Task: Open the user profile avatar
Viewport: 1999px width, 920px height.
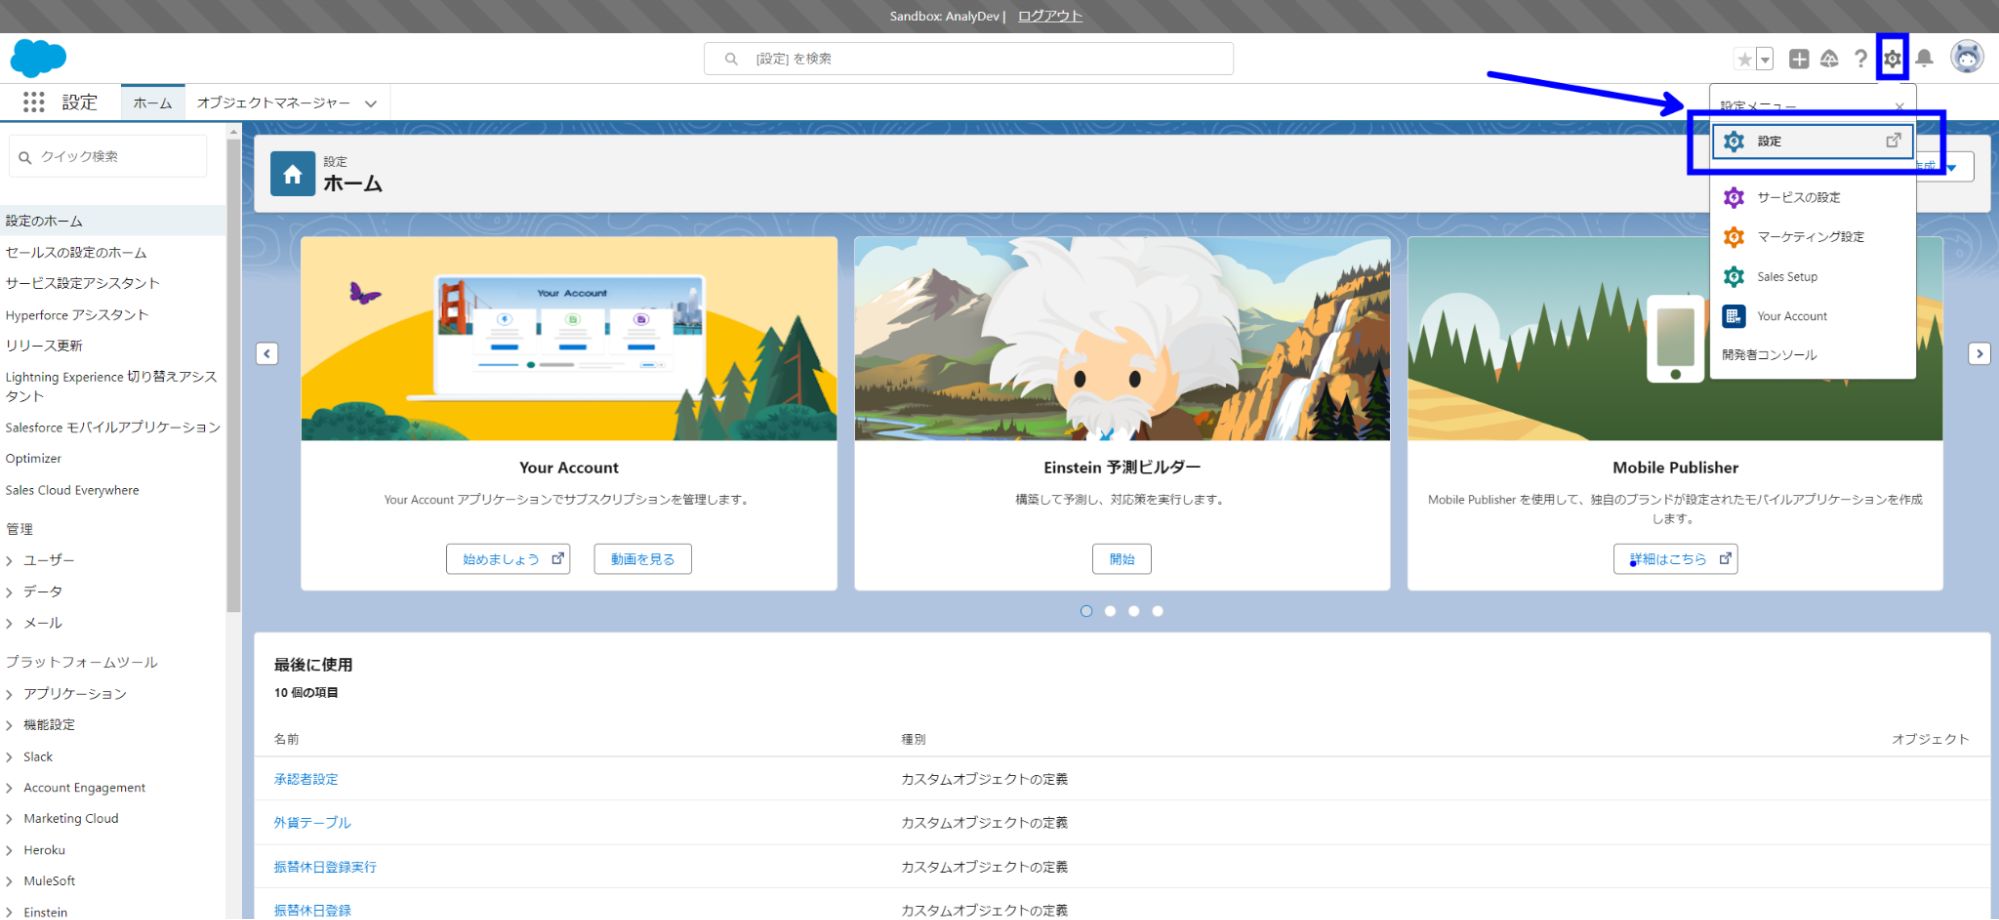Action: coord(1967,58)
